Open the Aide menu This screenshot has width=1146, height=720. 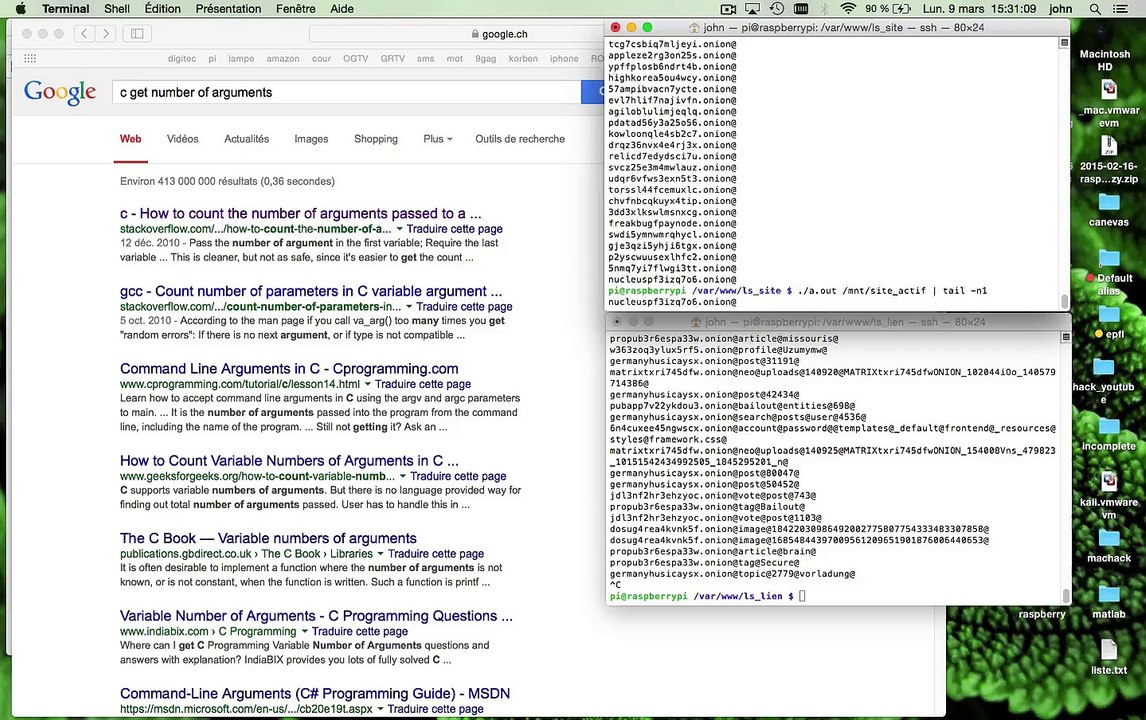coord(342,9)
